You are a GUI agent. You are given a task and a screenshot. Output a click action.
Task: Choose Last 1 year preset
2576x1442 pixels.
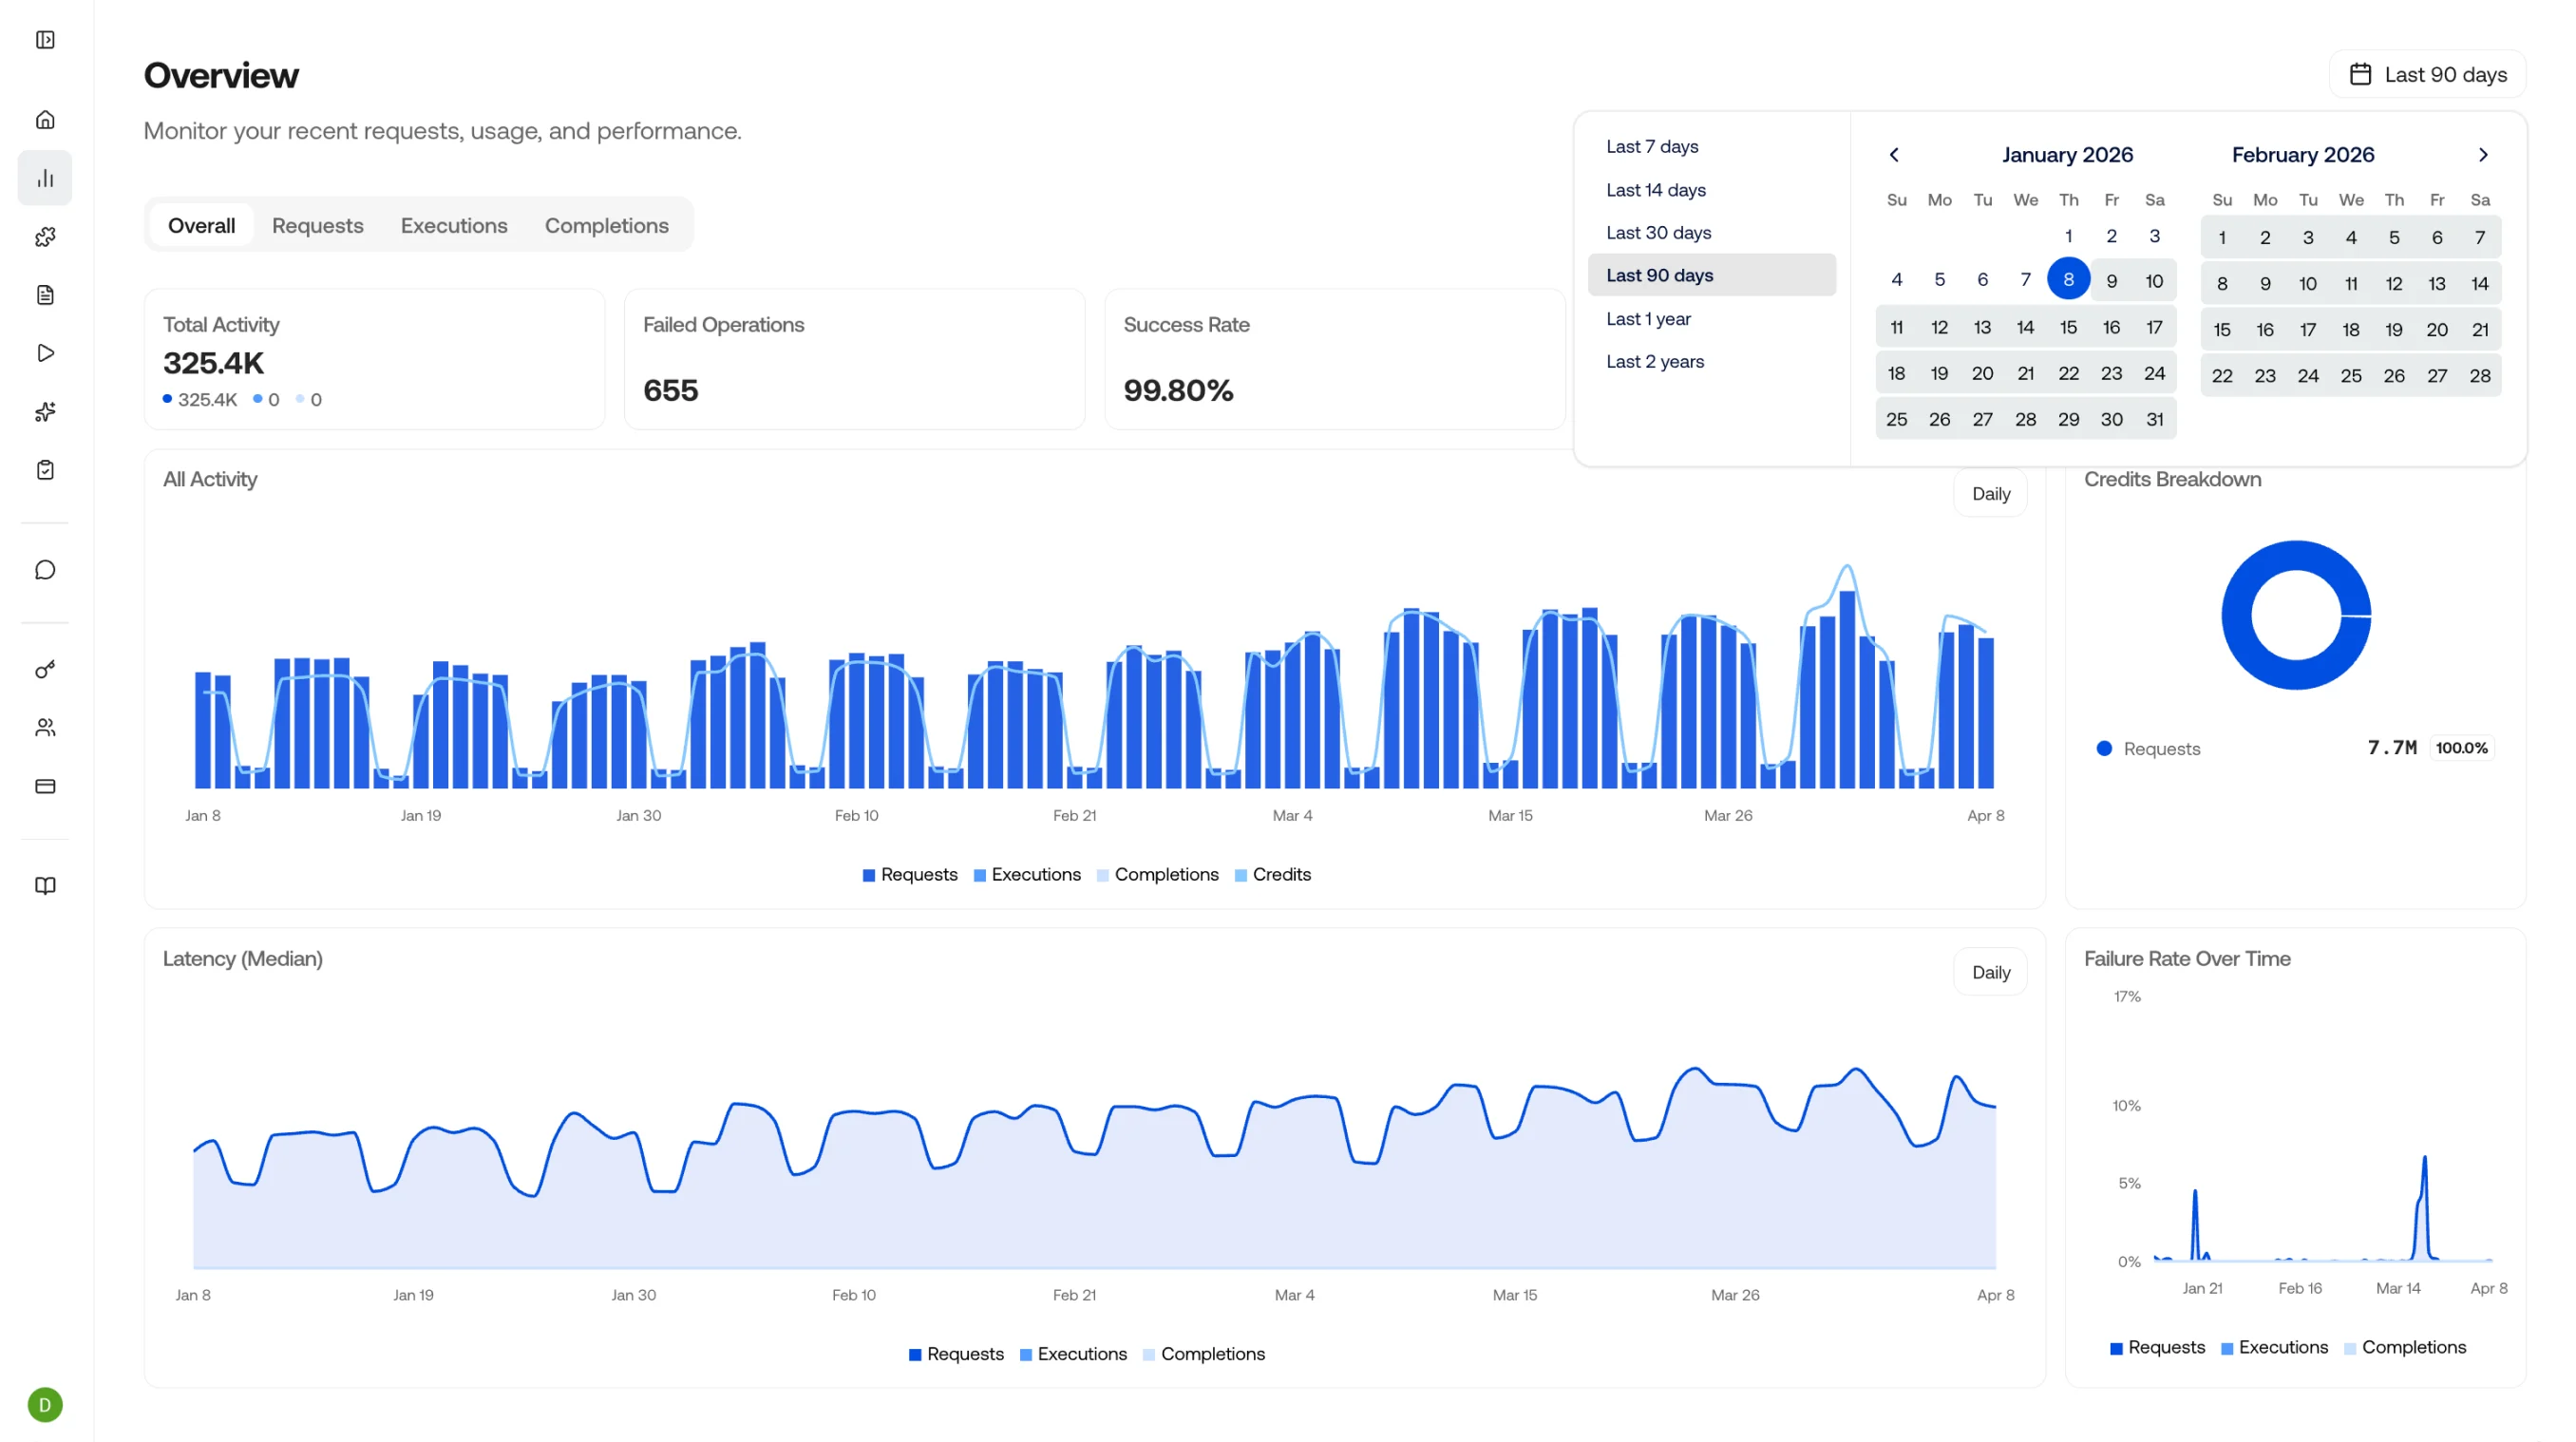click(x=1711, y=319)
